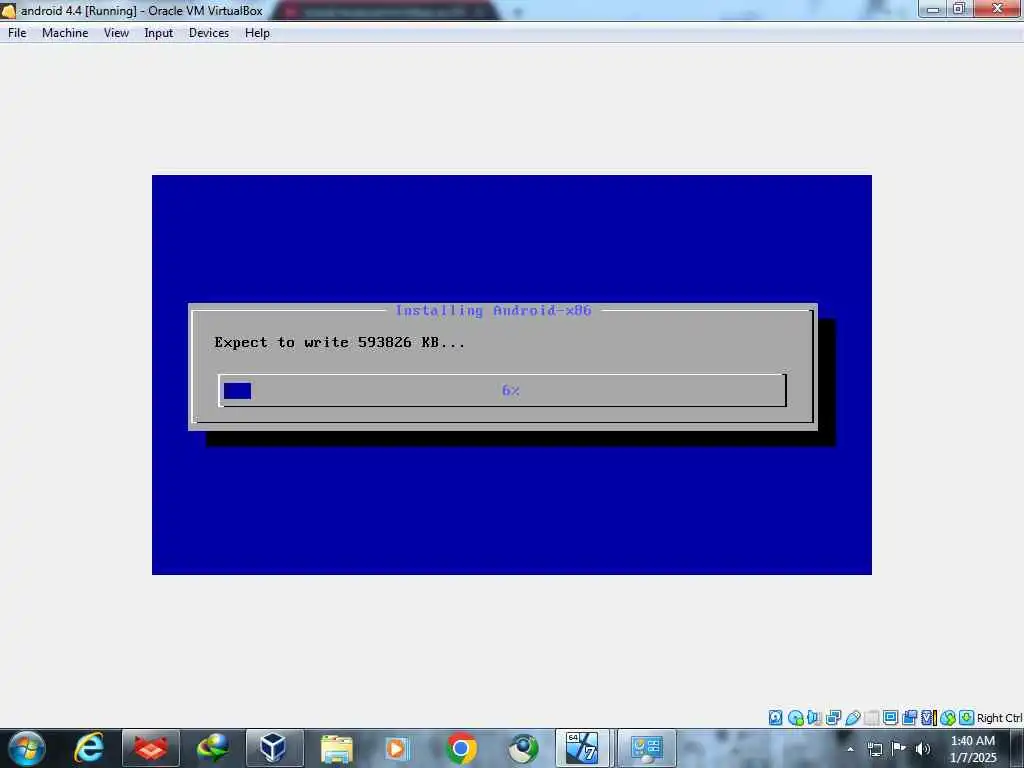Open Google Chrome from the taskbar
This screenshot has height=768, width=1024.
pyautogui.click(x=461, y=748)
